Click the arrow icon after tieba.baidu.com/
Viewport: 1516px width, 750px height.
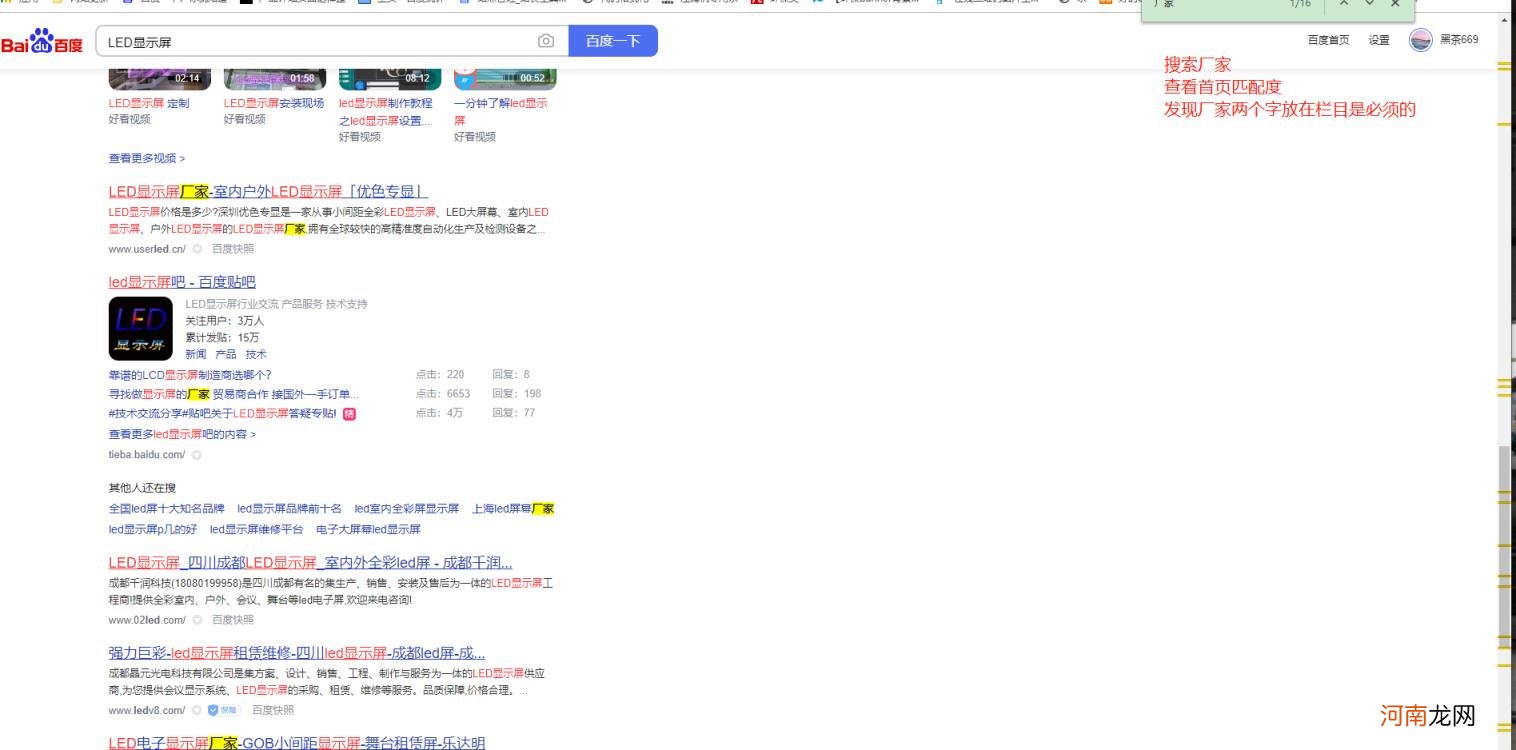click(197, 455)
